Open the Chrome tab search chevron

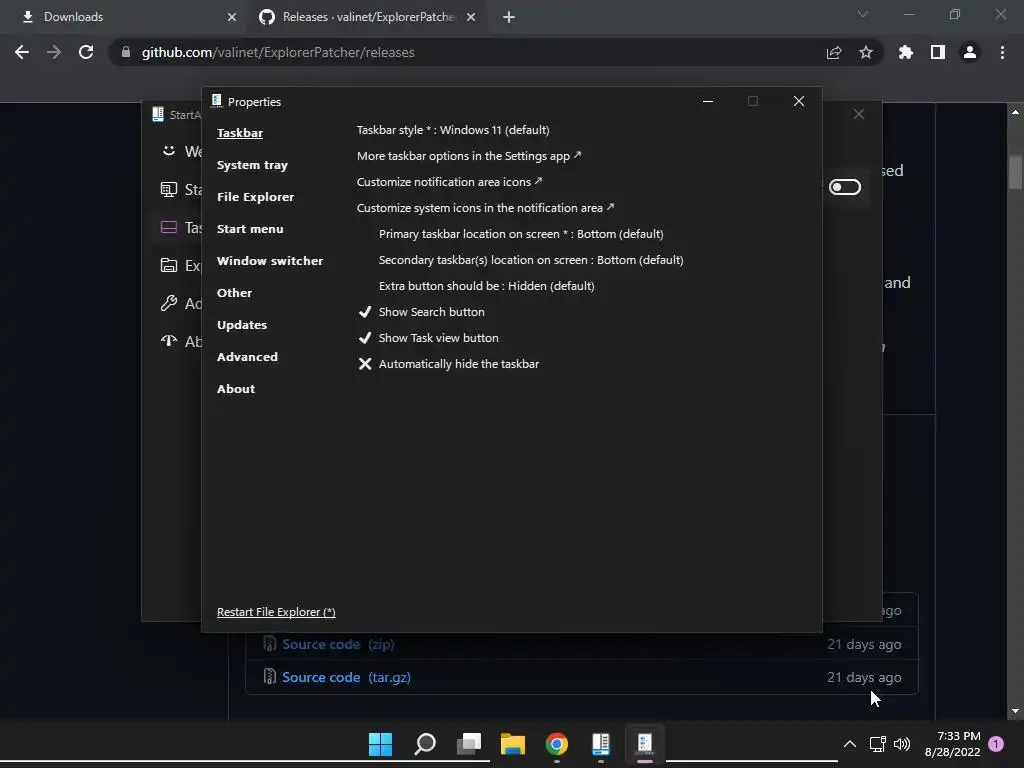coord(863,14)
